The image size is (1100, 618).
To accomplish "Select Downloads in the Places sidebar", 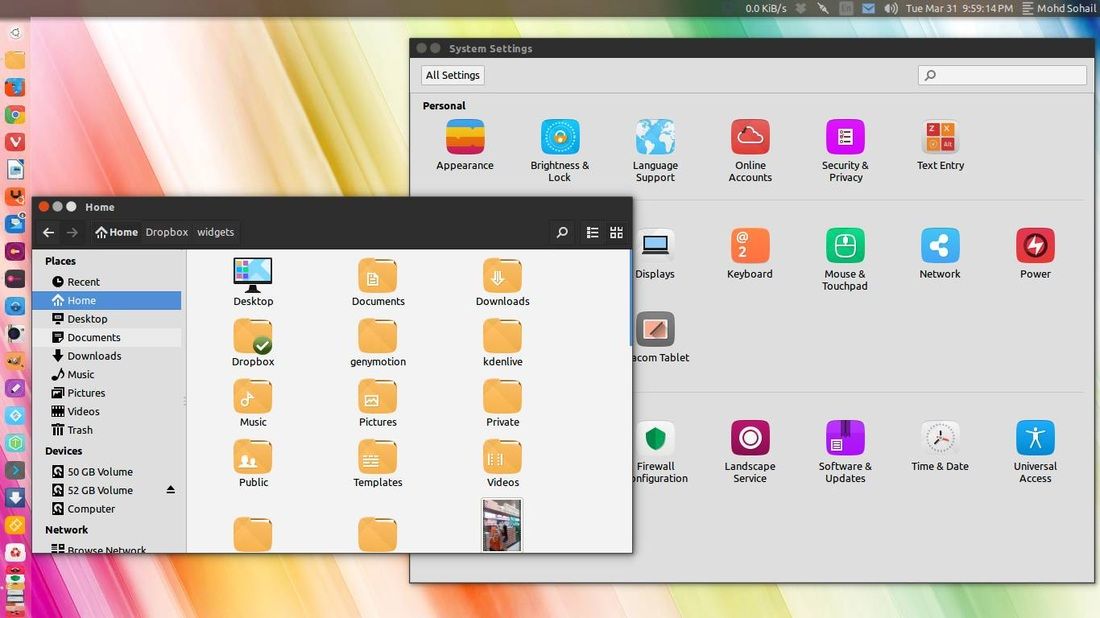I will pyautogui.click(x=94, y=356).
